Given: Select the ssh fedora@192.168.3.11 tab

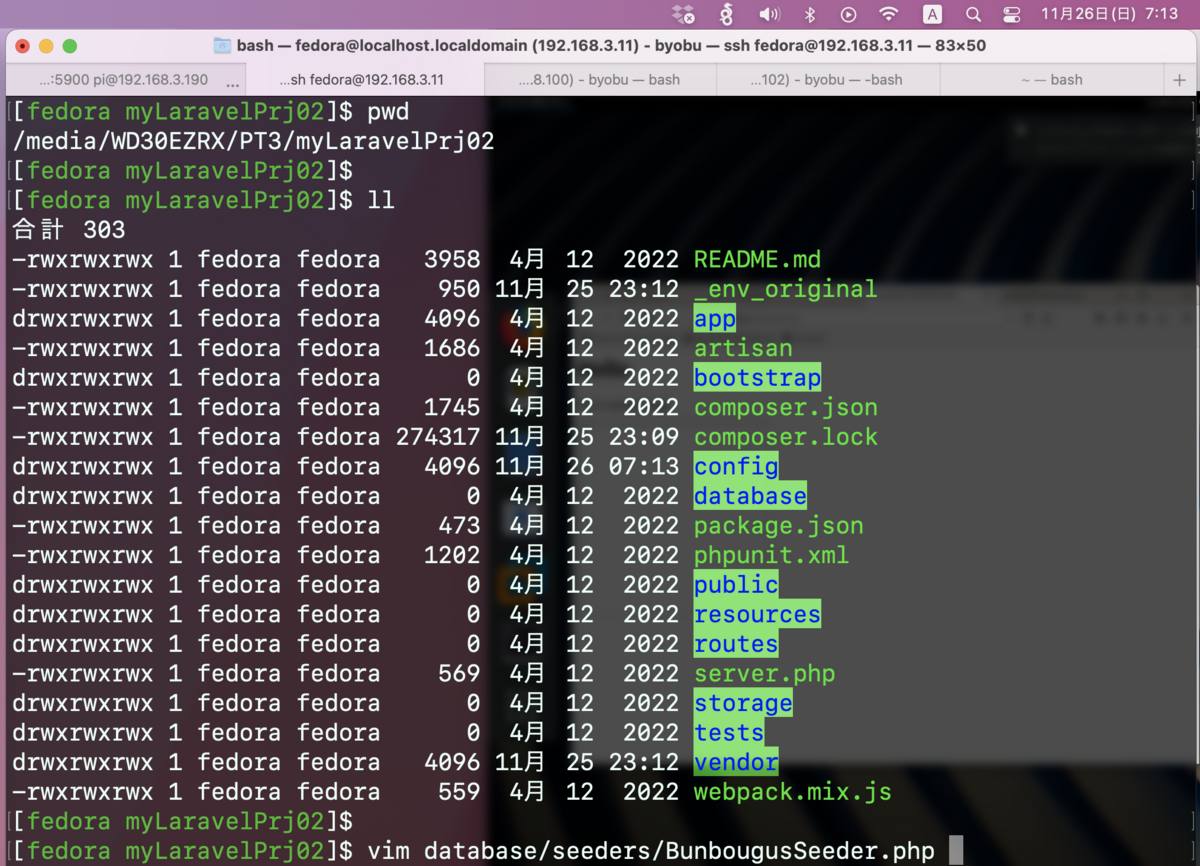Looking at the screenshot, I should click(x=364, y=80).
